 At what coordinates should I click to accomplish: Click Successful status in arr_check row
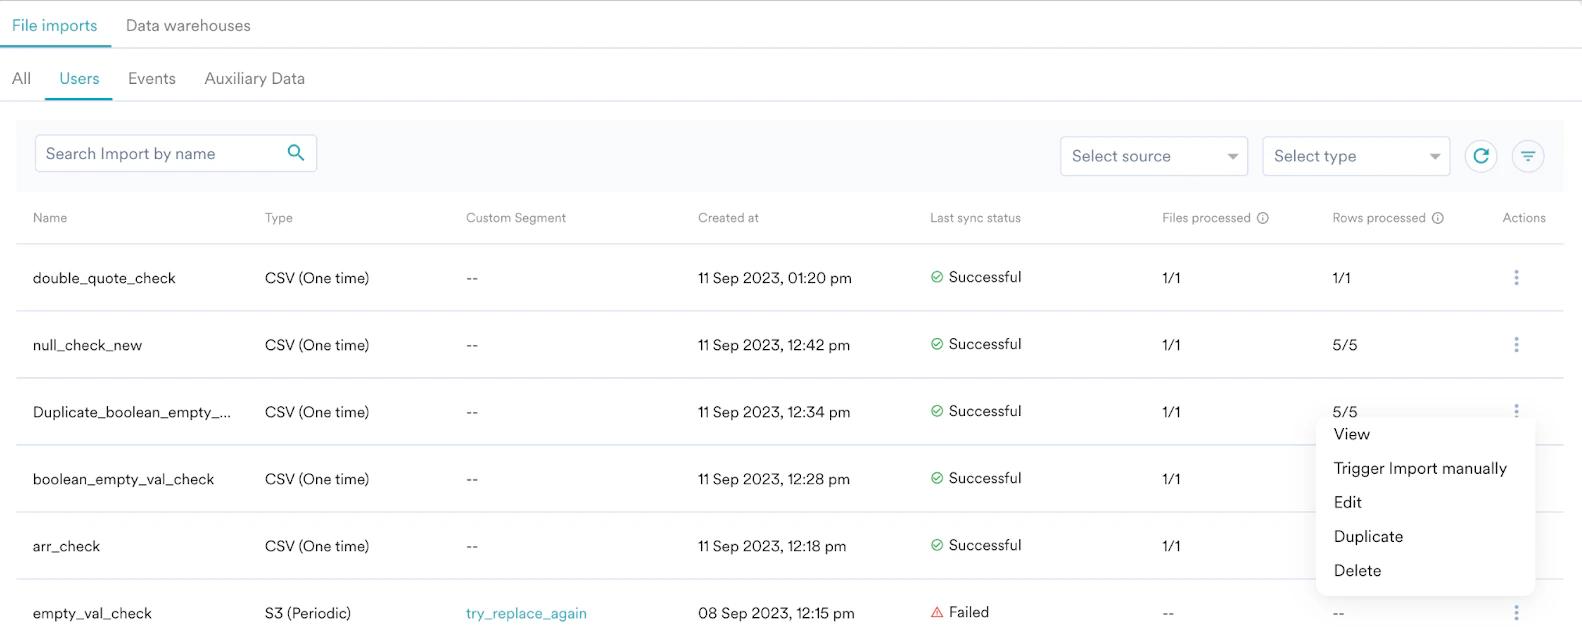[x=985, y=545]
